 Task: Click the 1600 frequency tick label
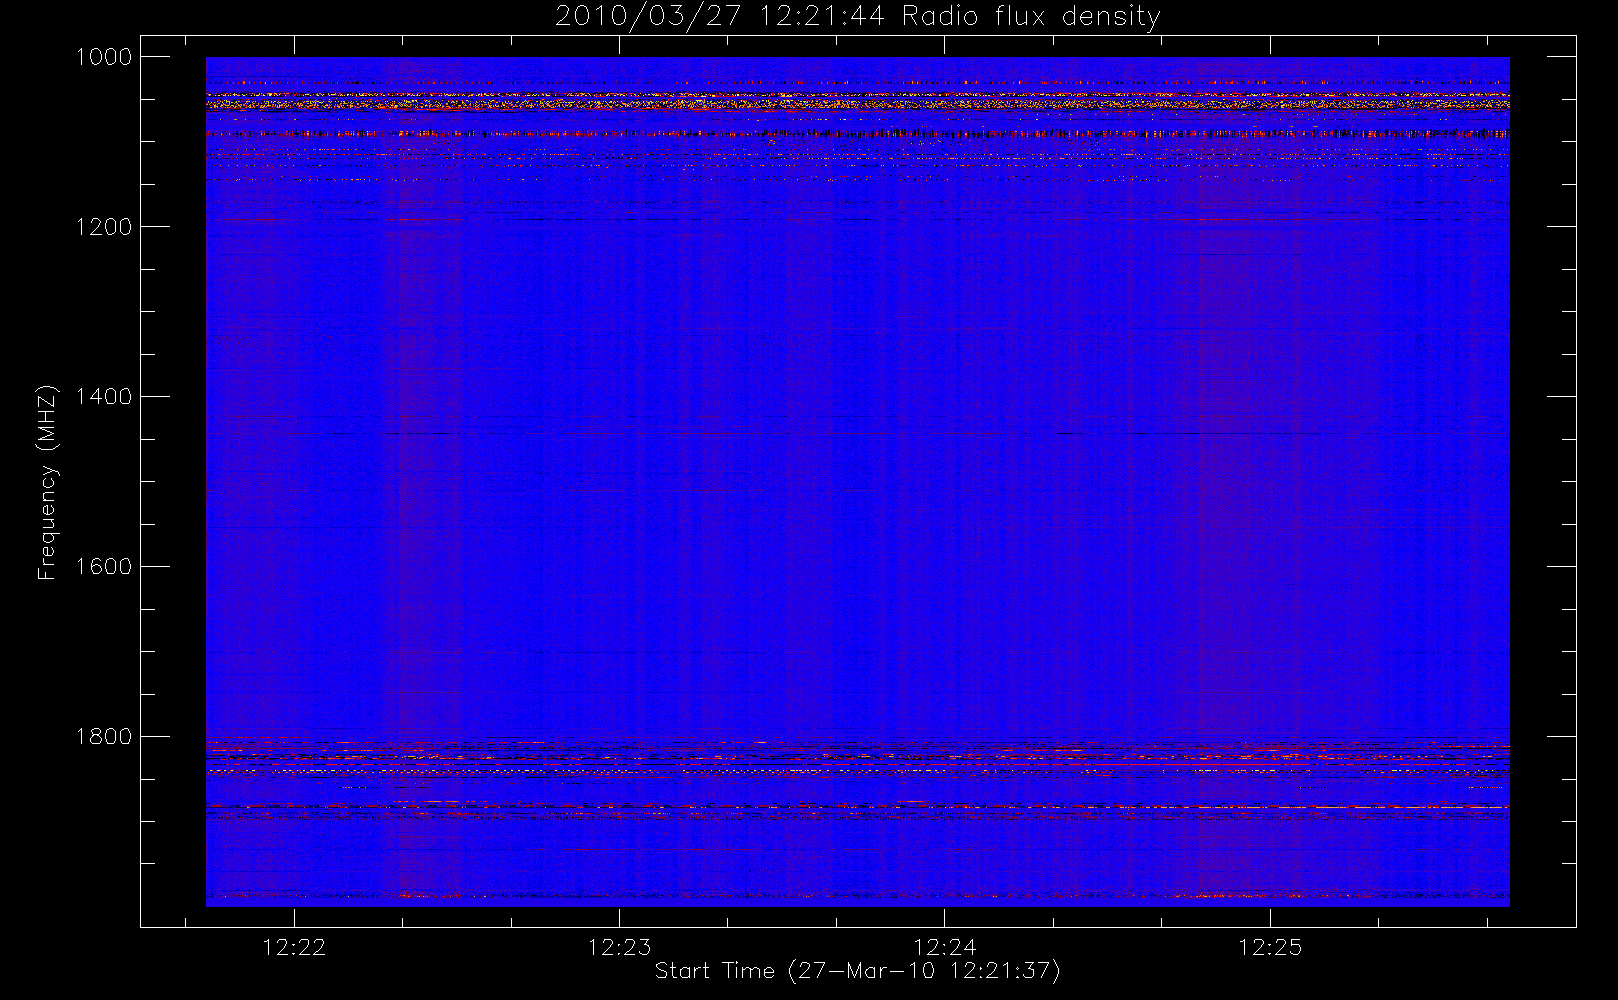(104, 567)
